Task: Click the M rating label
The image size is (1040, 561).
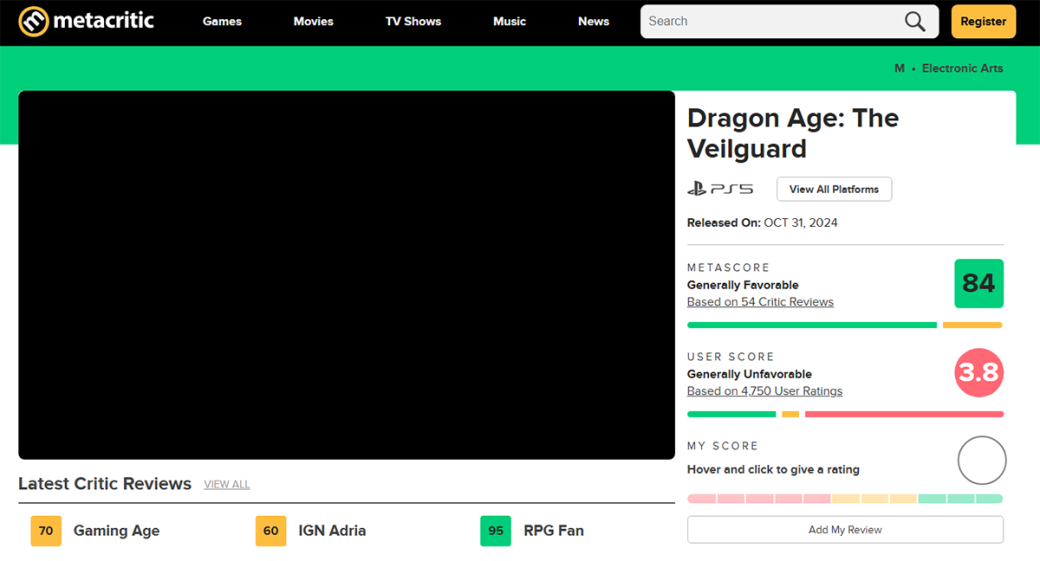Action: tap(899, 68)
